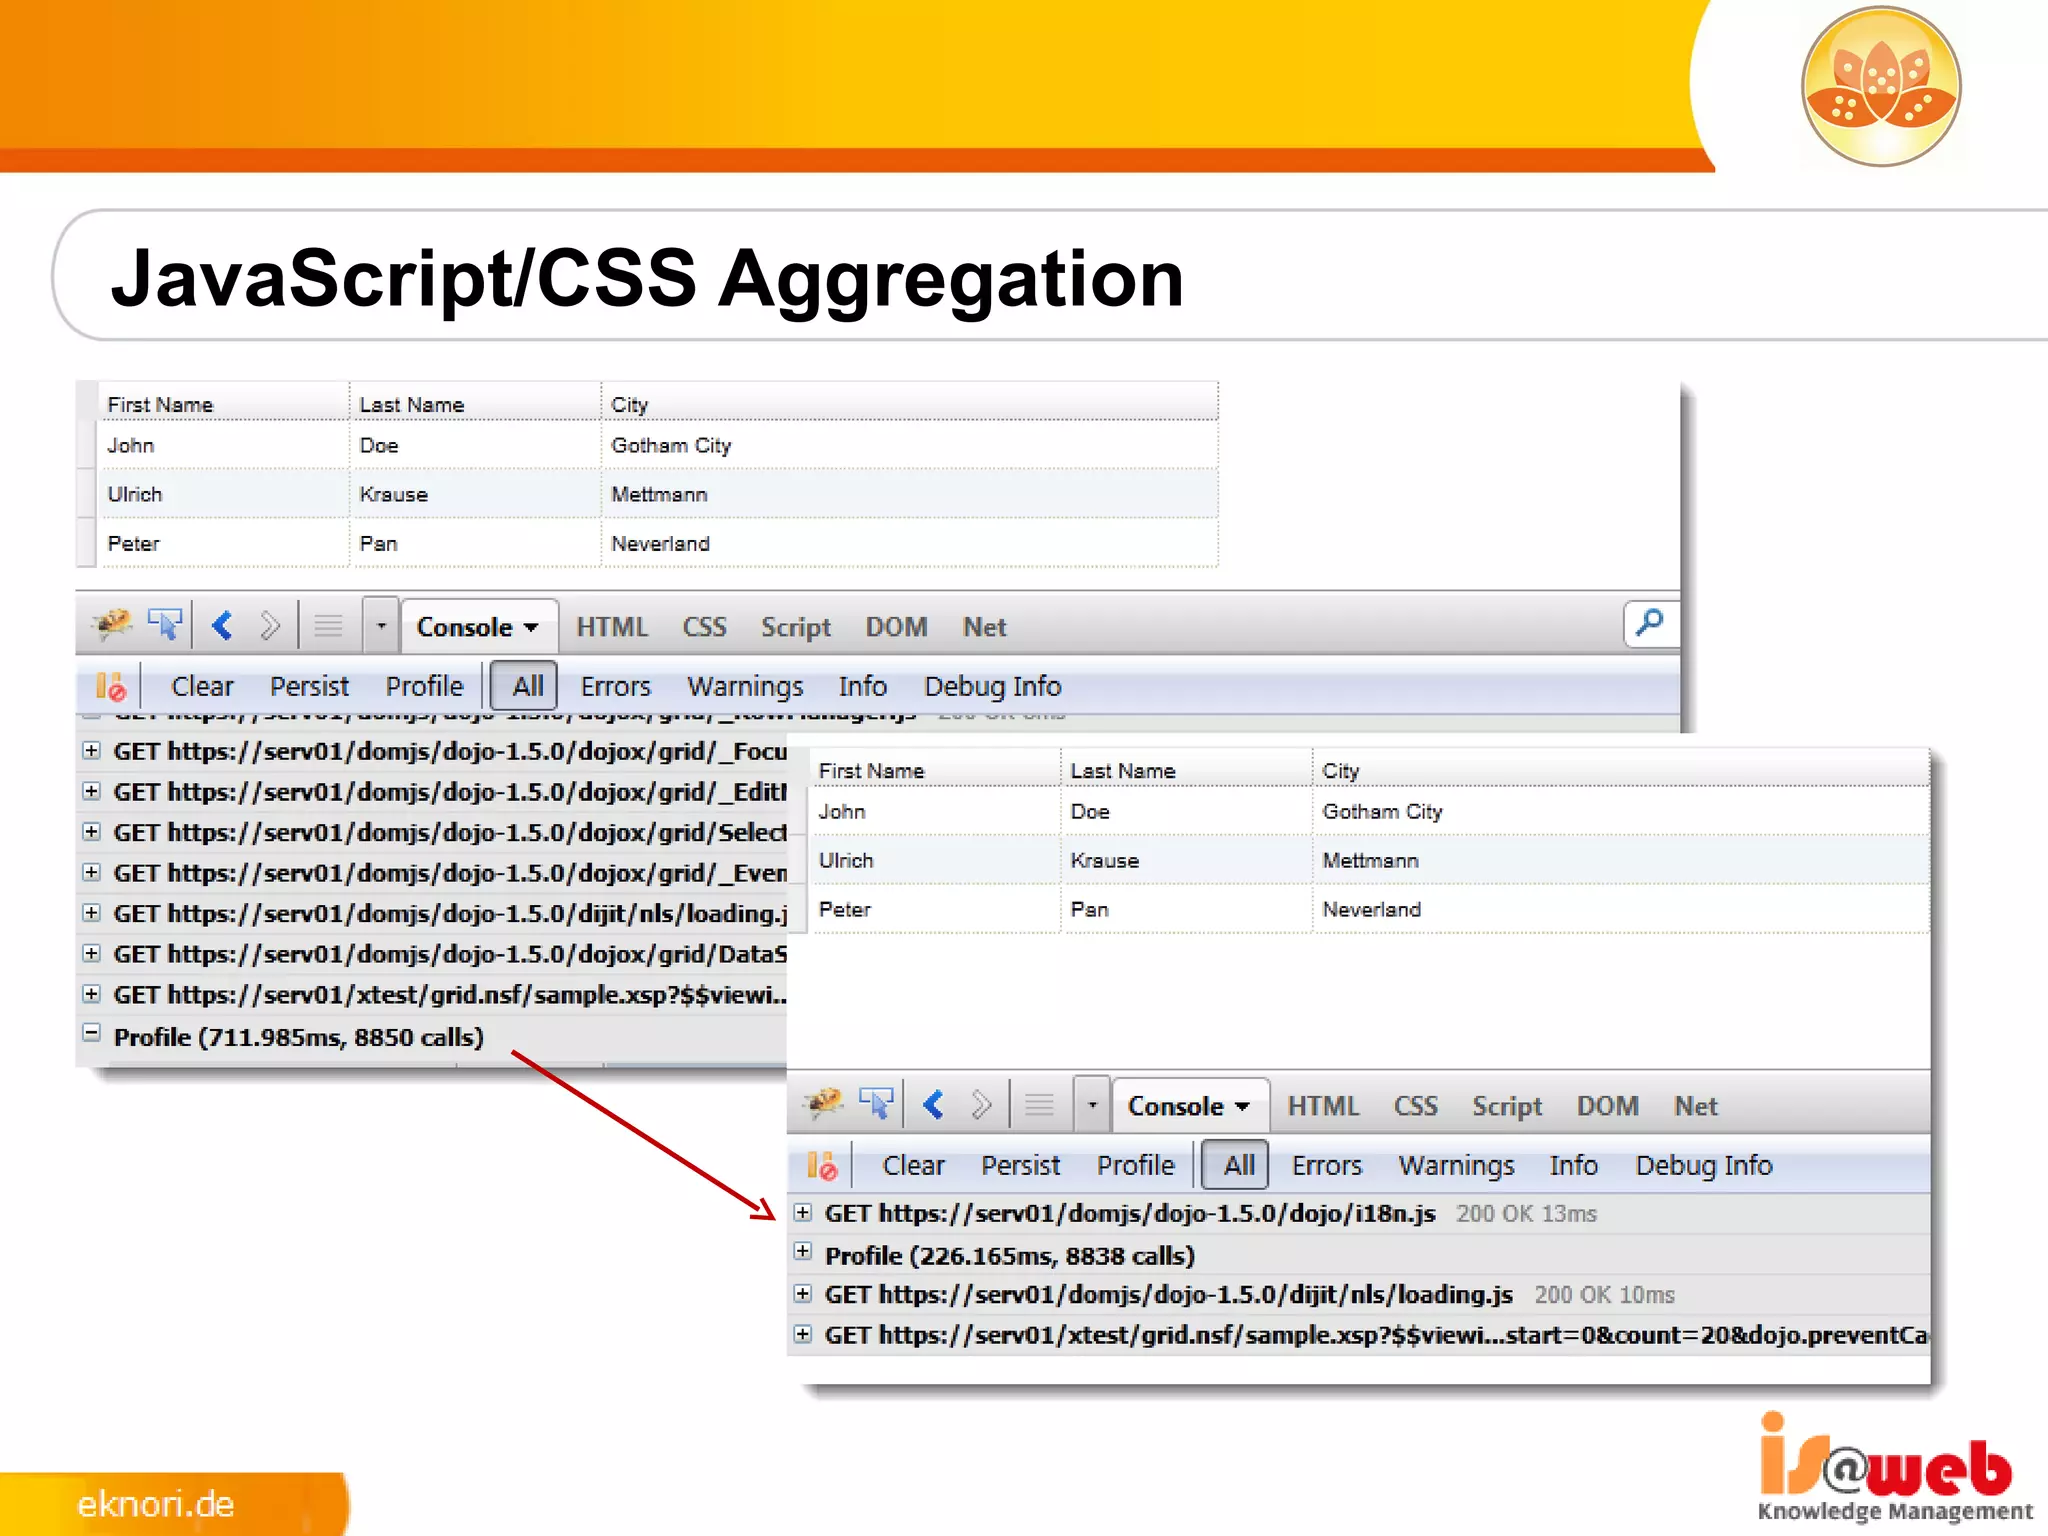Collapse Profile (711.985ms, 8850 calls) entry
The width and height of the screenshot is (2048, 1536).
(x=91, y=1033)
